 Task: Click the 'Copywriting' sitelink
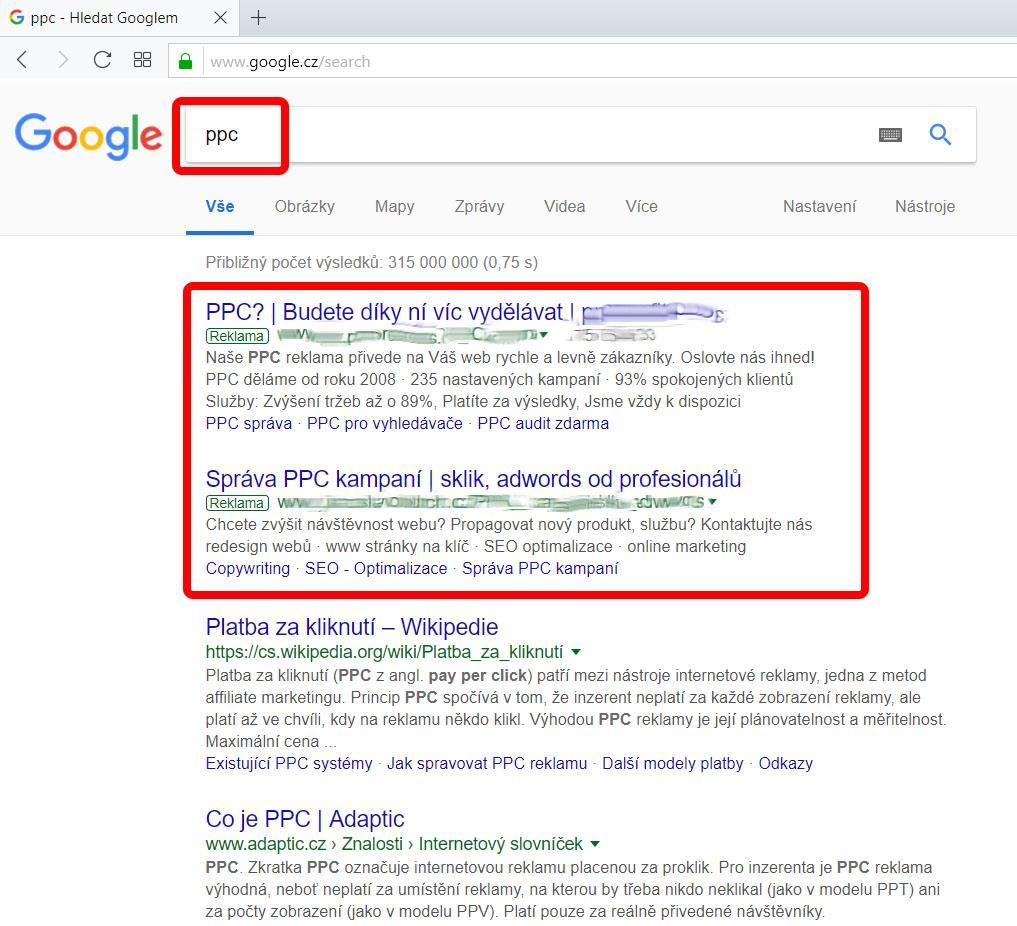pyautogui.click(x=248, y=569)
